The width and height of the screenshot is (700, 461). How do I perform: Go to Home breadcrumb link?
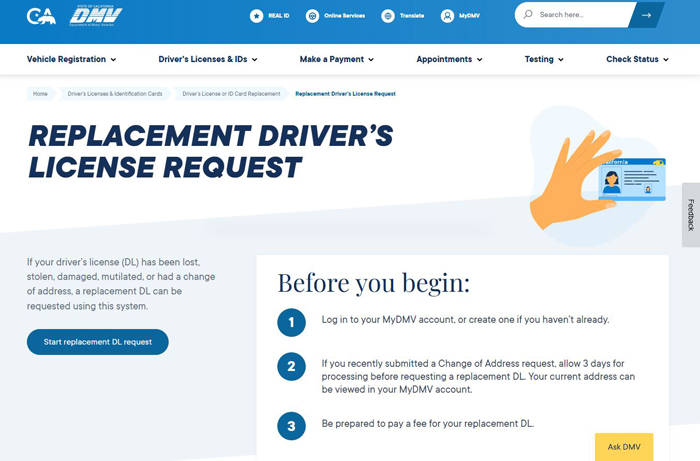[x=40, y=94]
